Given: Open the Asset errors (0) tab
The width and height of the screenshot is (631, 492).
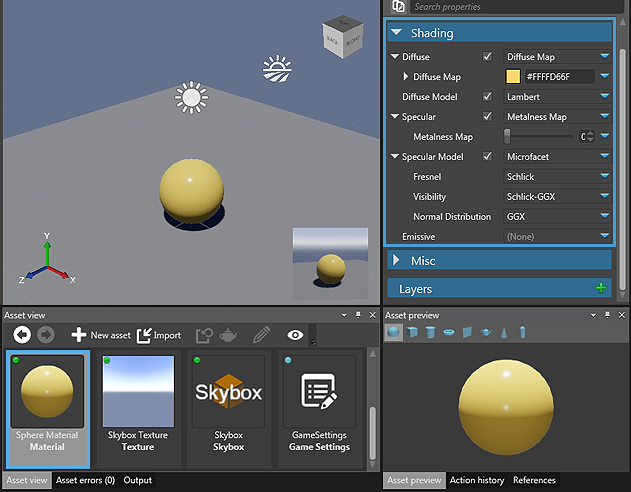Looking at the screenshot, I should (x=85, y=481).
